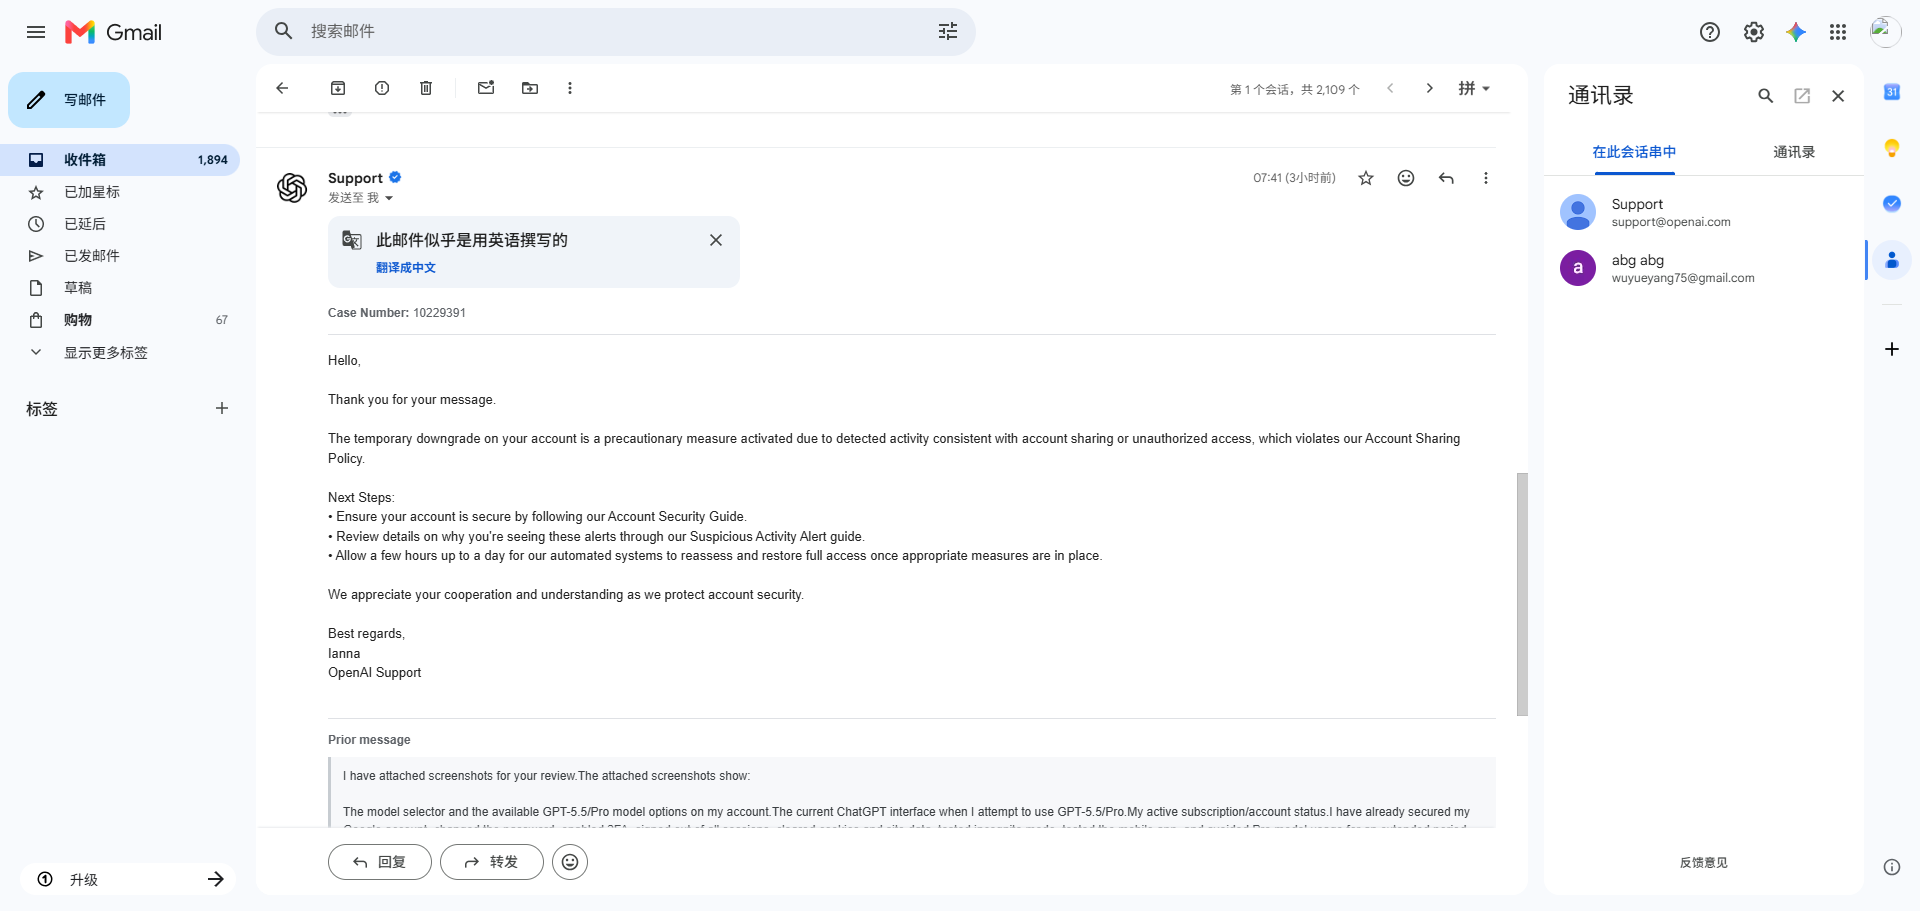Viewport: 1920px width, 911px height.
Task: Switch to the 通讯录 tab
Action: [1794, 152]
